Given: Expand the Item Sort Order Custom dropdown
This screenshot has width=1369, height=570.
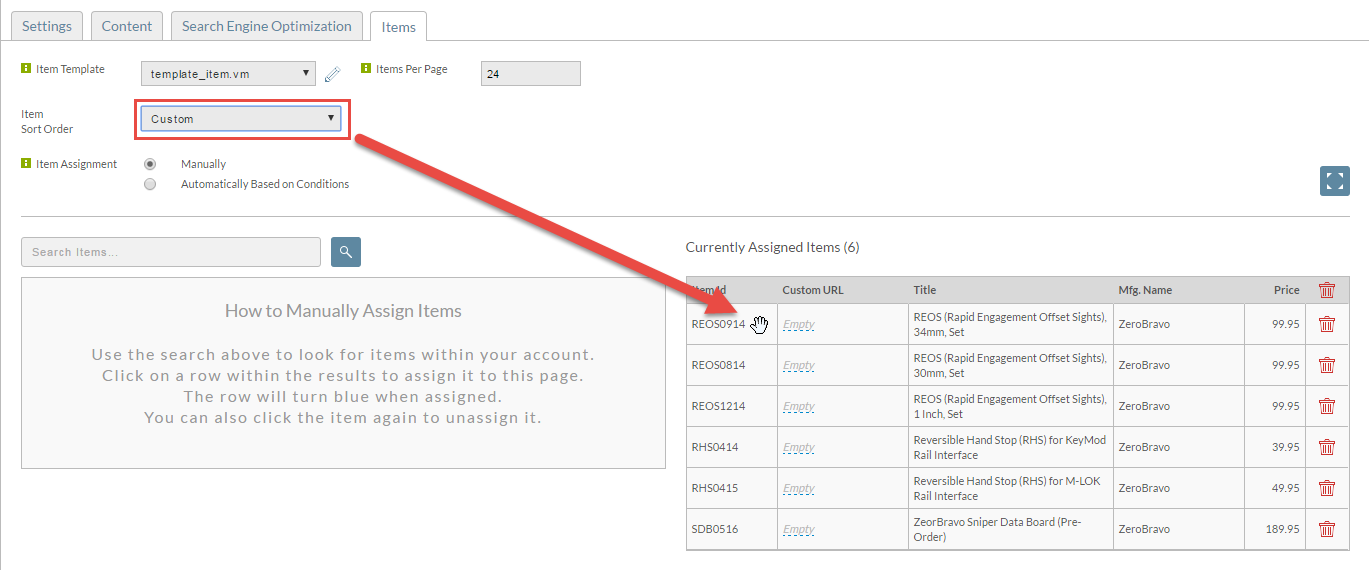Looking at the screenshot, I should (x=241, y=119).
